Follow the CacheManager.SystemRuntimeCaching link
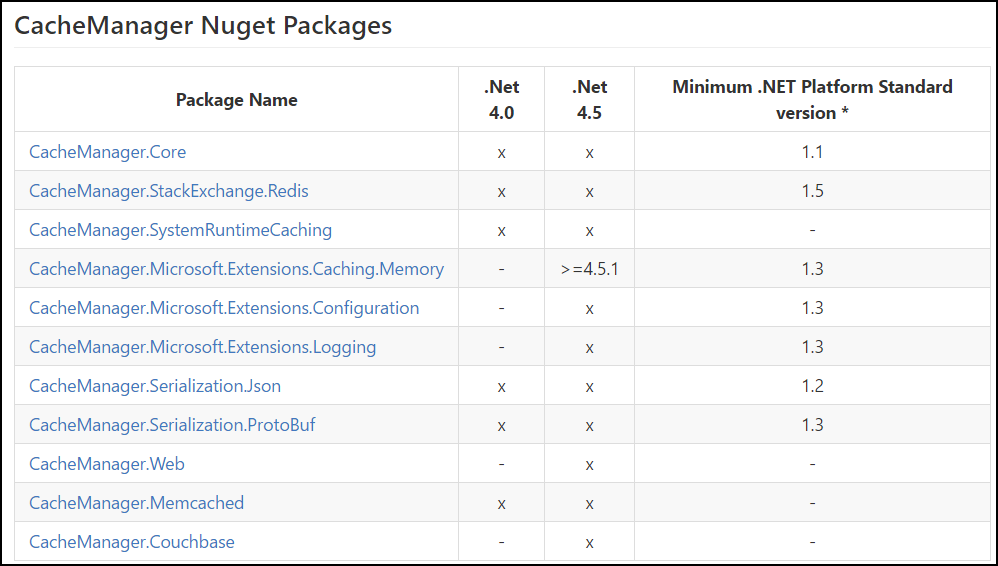This screenshot has width=998, height=566. point(181,230)
